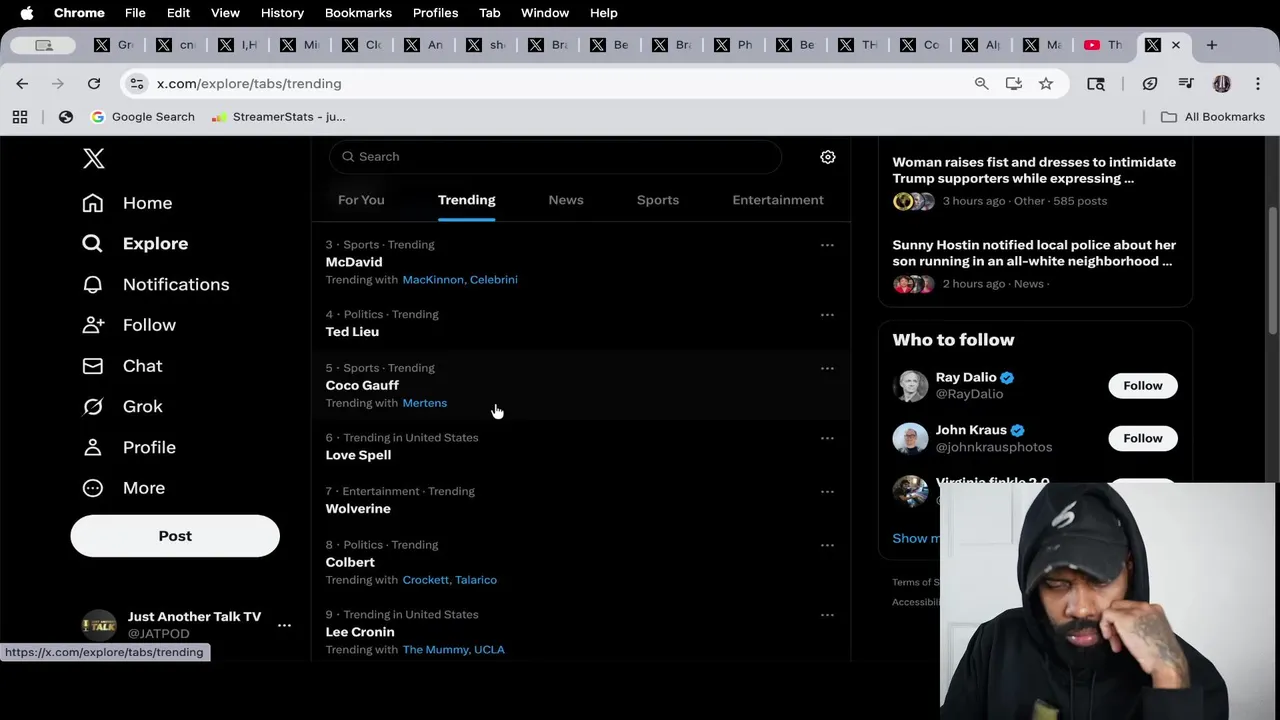Open the Love Spell trending topic
This screenshot has width=1280, height=720.
(358, 455)
